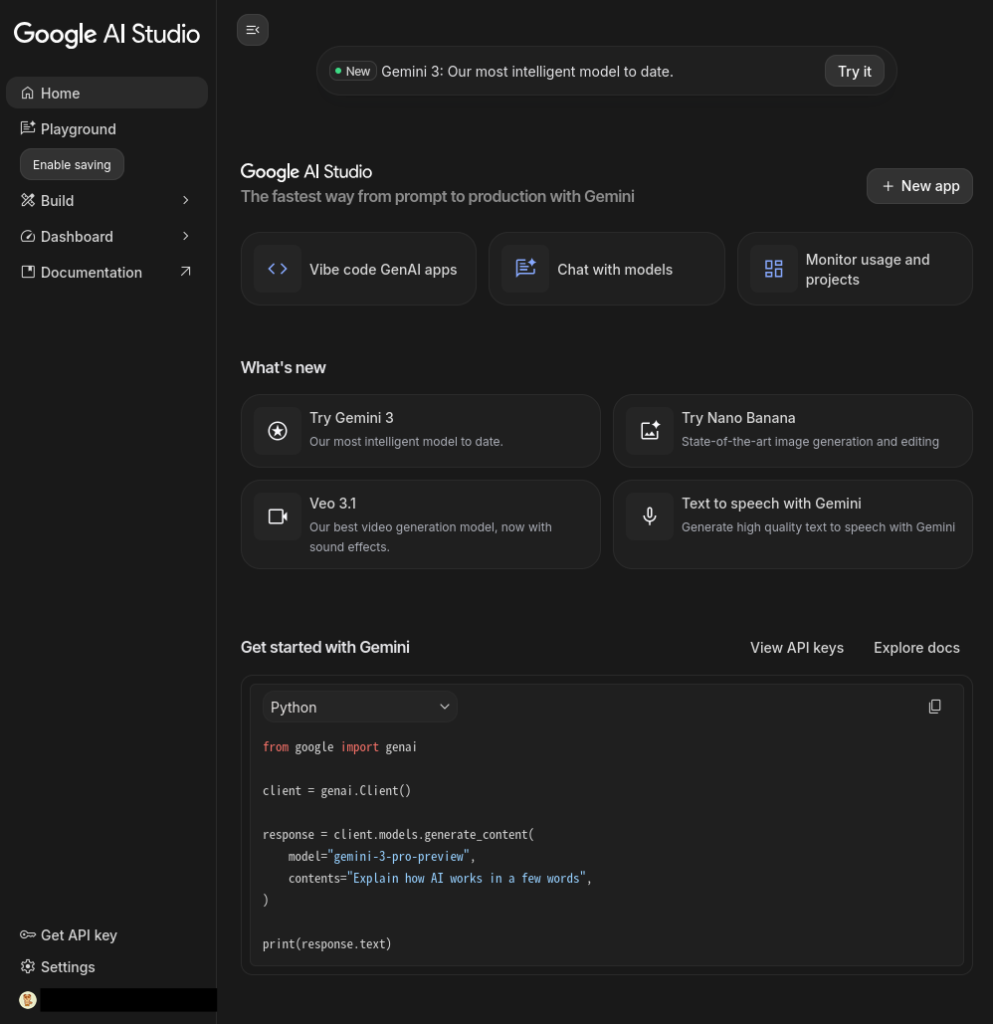Expand the Dashboard menu chevron

coord(185,237)
